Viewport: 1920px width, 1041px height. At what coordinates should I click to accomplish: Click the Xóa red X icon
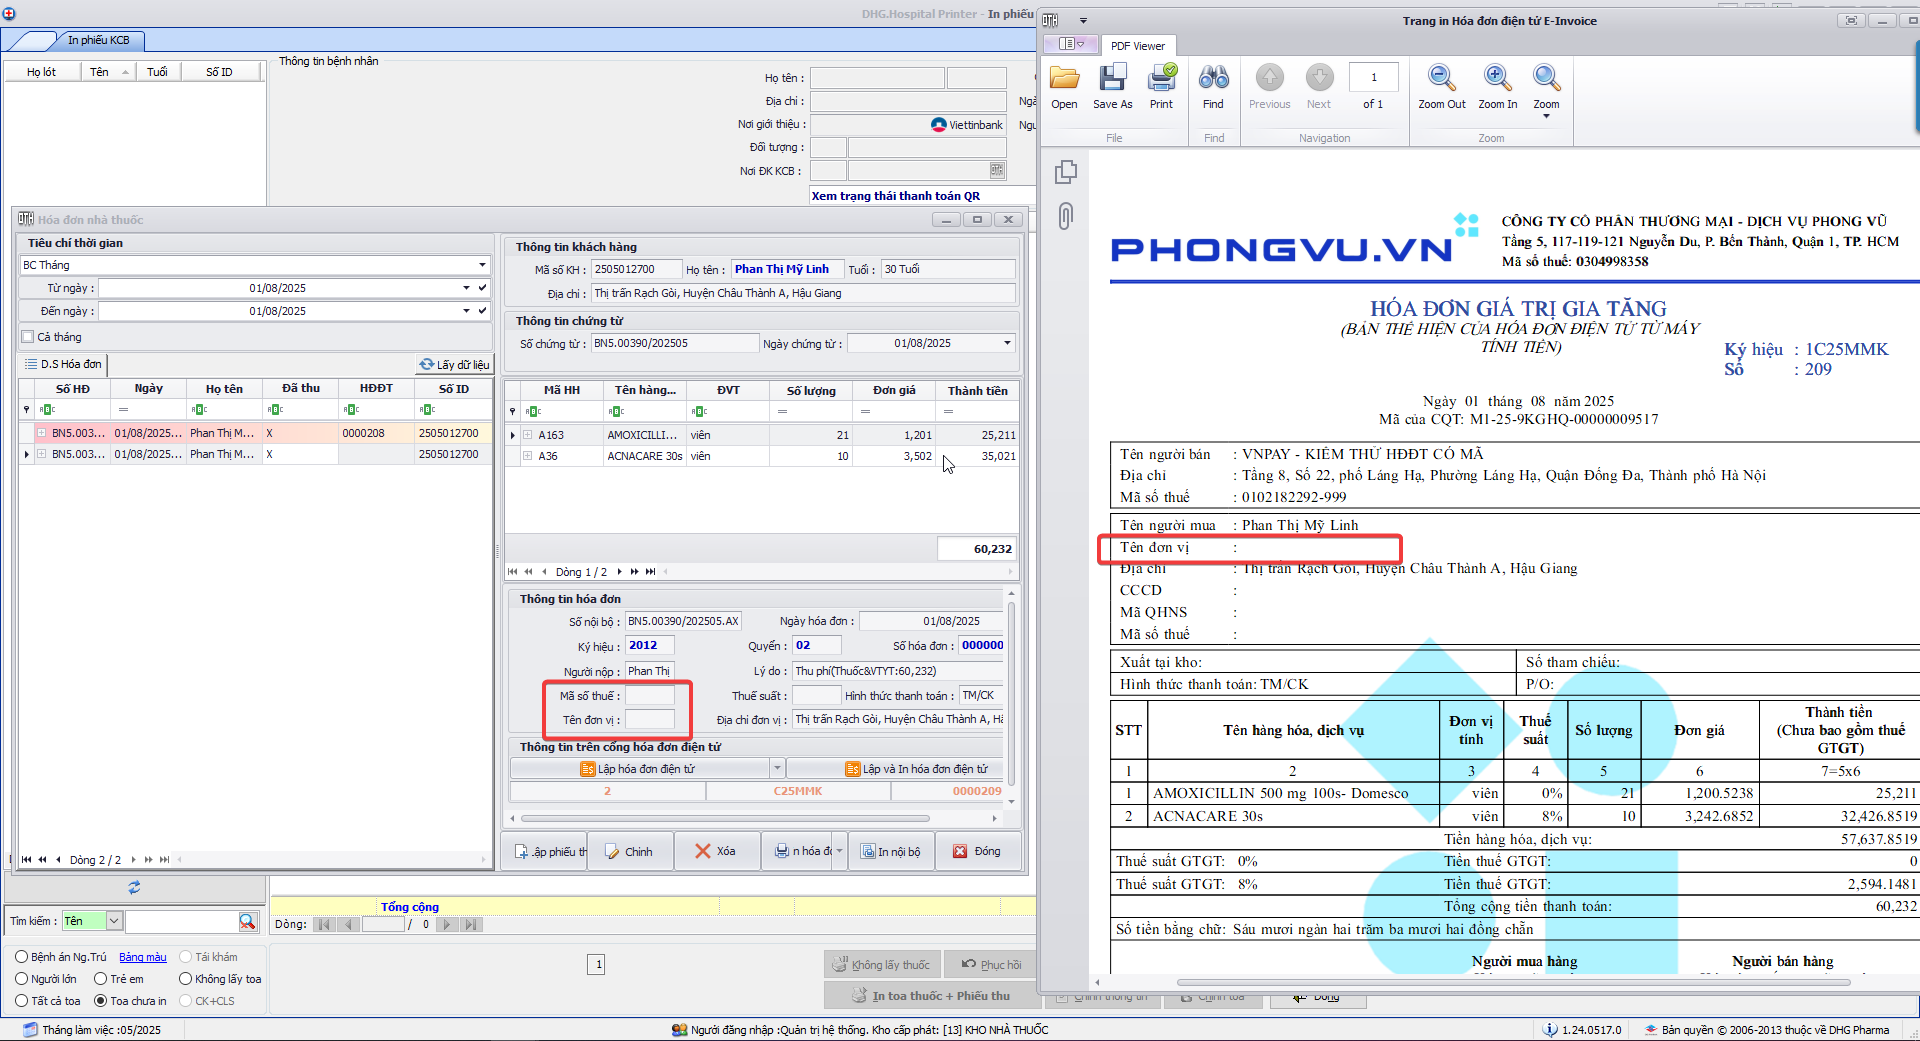coord(703,851)
